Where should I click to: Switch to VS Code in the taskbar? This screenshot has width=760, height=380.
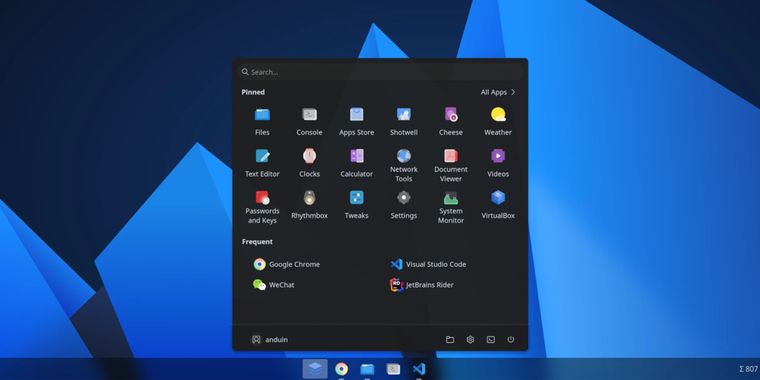pos(419,369)
